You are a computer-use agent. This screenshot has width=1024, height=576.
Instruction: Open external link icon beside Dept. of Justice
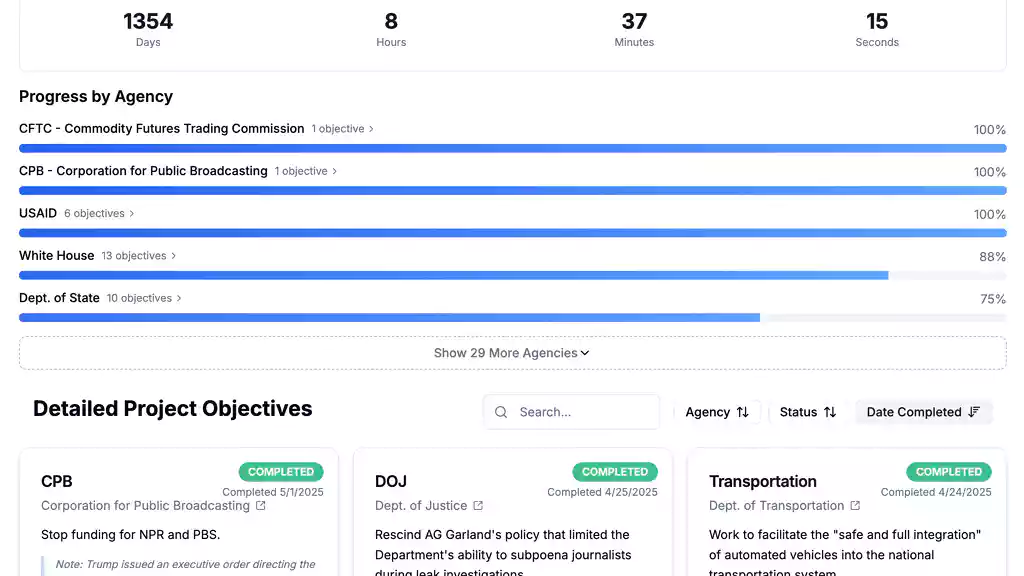coord(478,505)
